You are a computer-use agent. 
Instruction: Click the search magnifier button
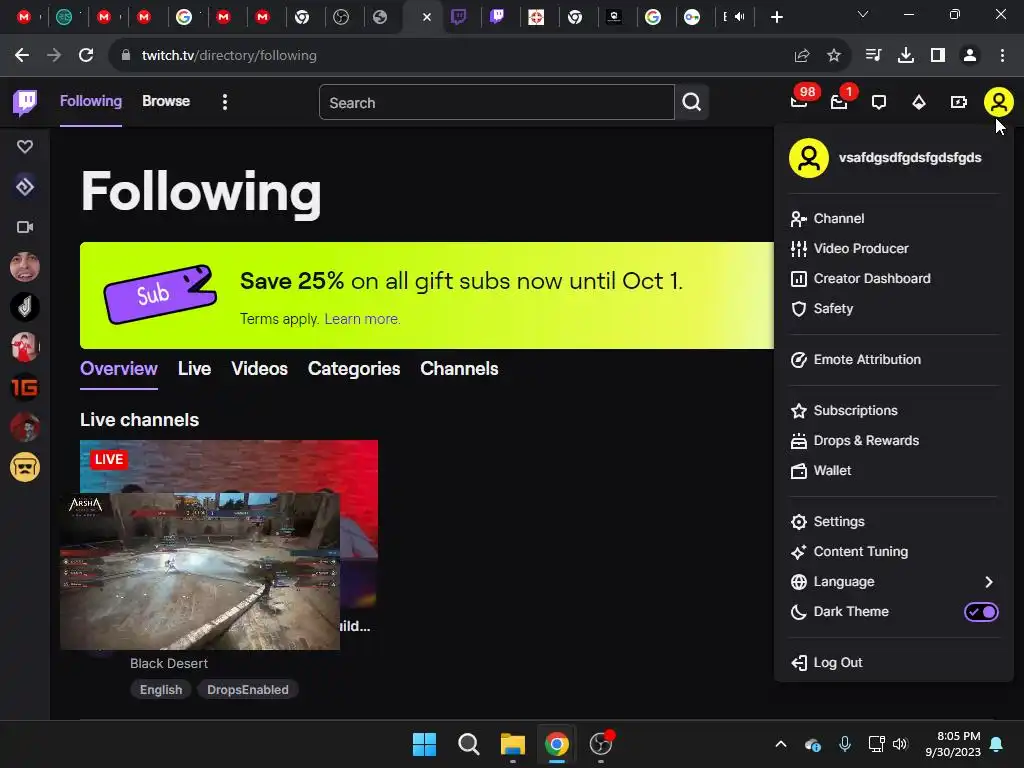692,102
